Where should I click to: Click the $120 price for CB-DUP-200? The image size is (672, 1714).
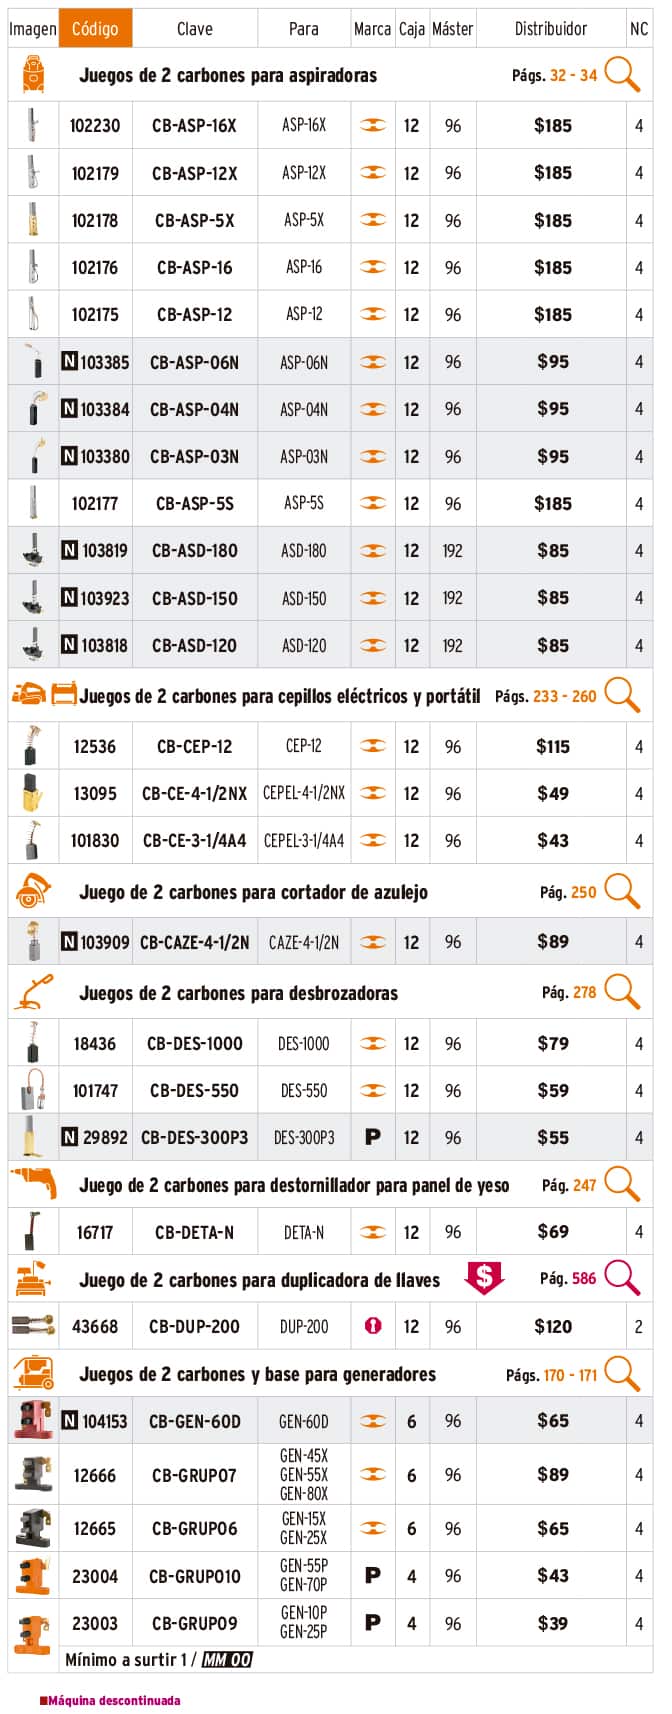(553, 1326)
